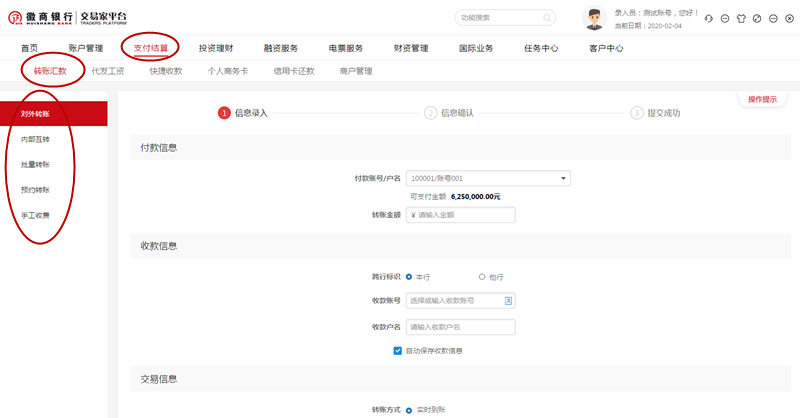Select the 他行 radio button
Viewport: 800px width, 418px height.
pos(482,276)
